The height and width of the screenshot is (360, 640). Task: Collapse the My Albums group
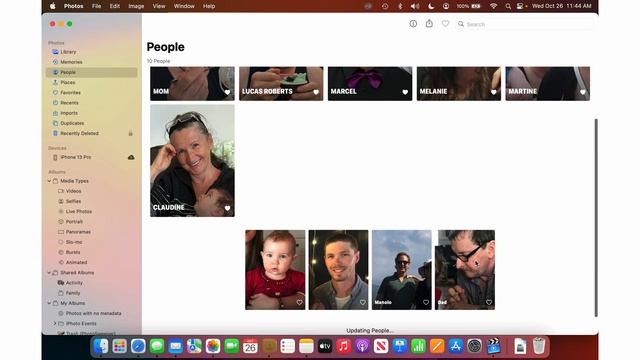click(49, 303)
